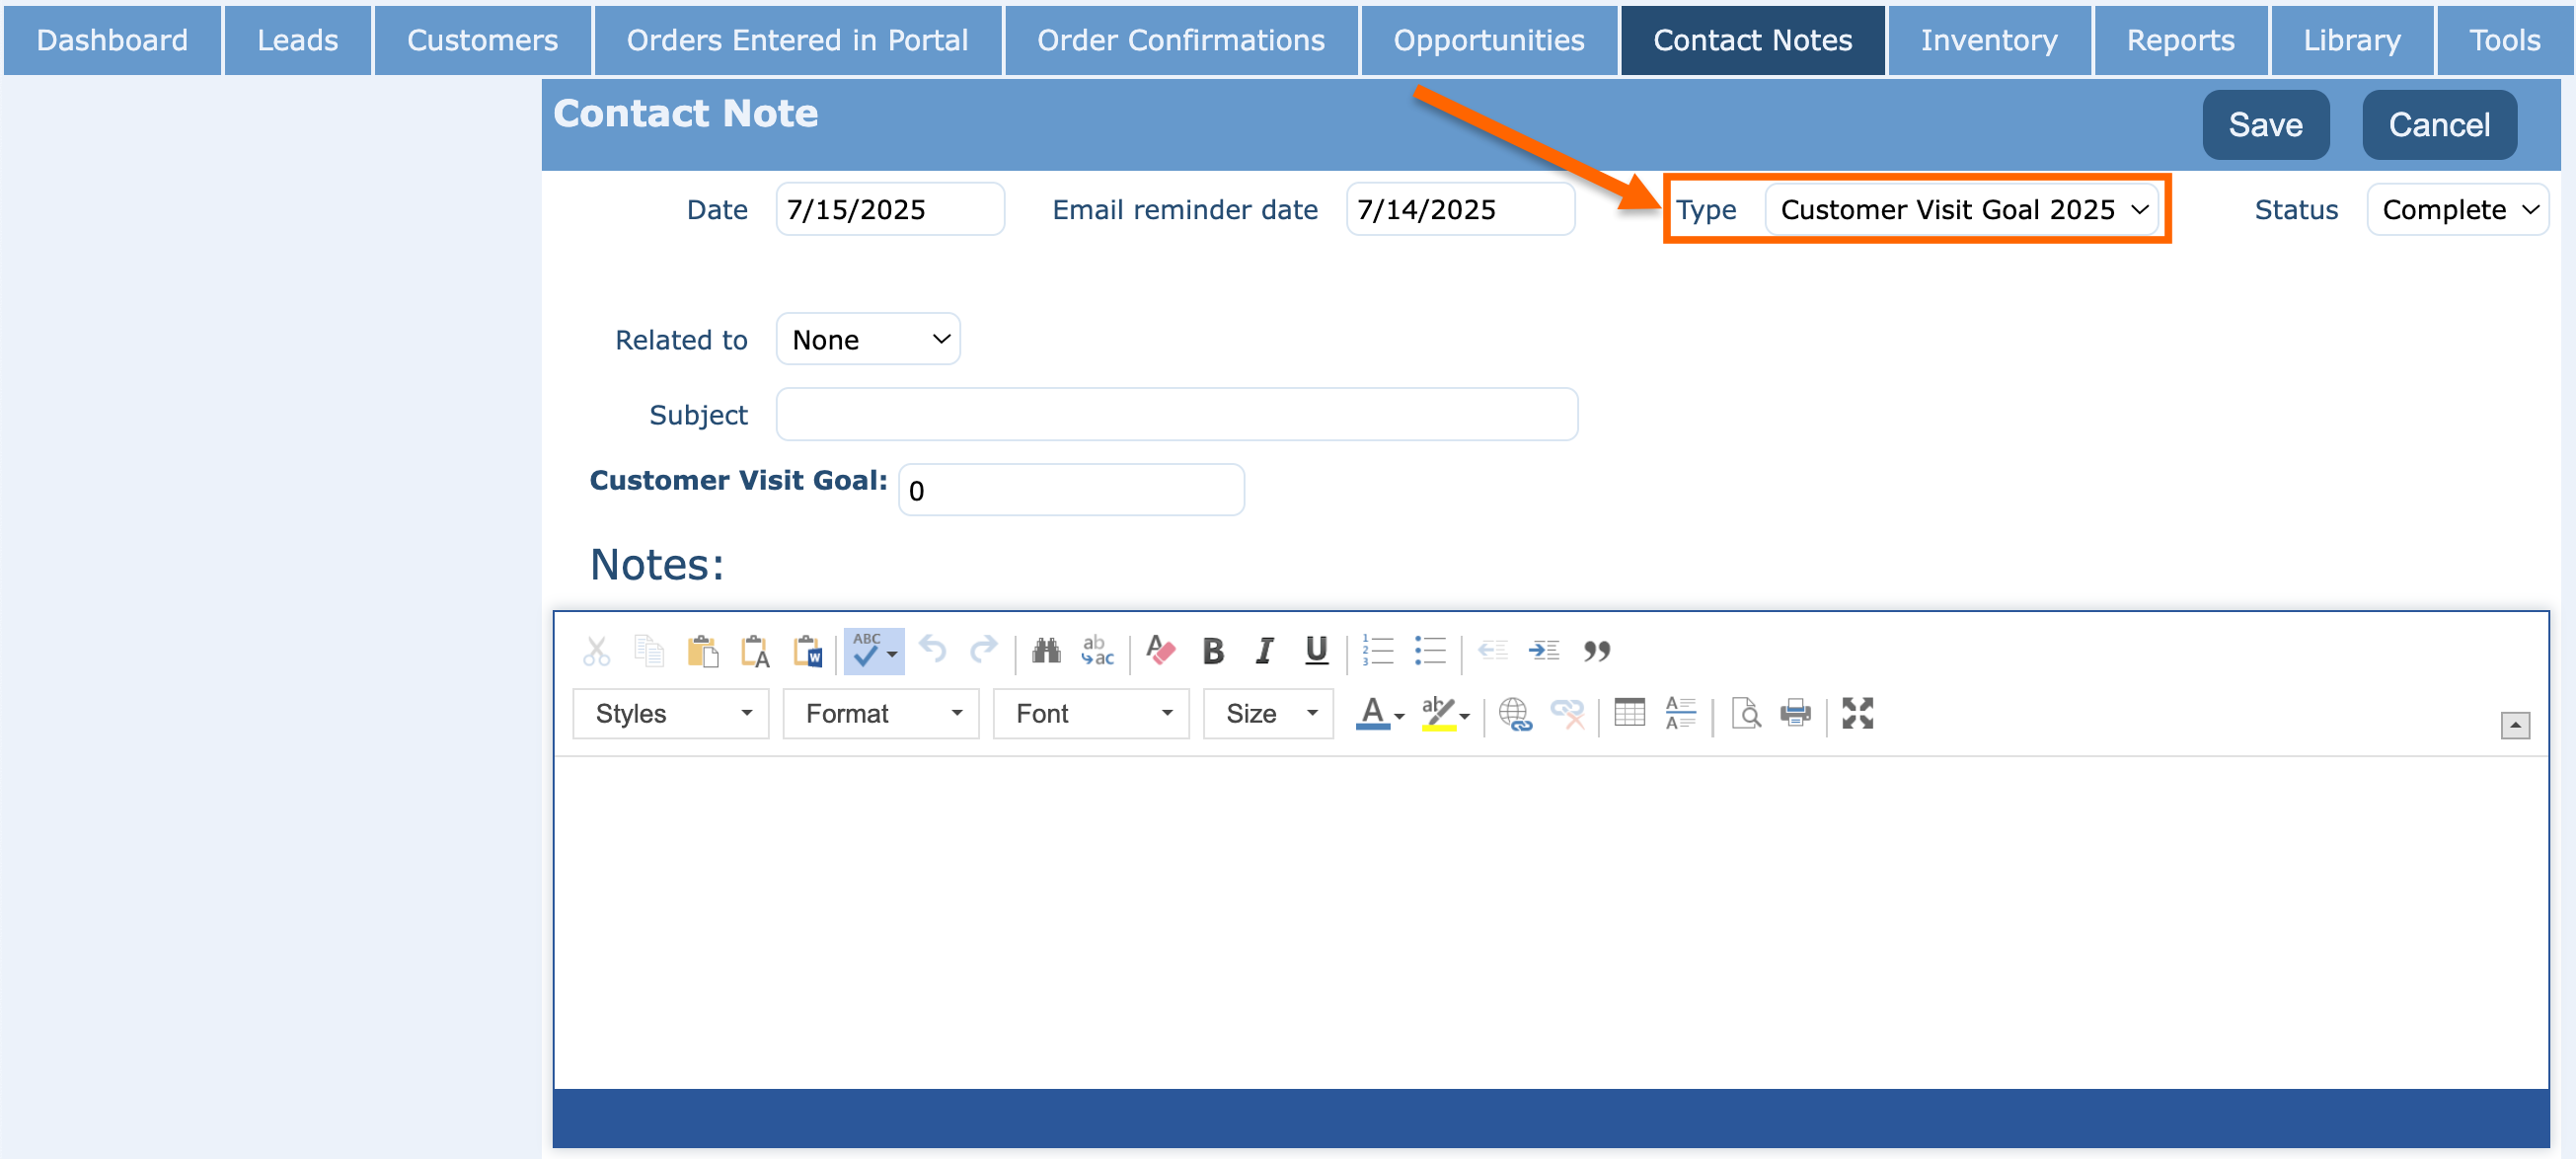
Task: Open the text color picker
Action: 1378,713
